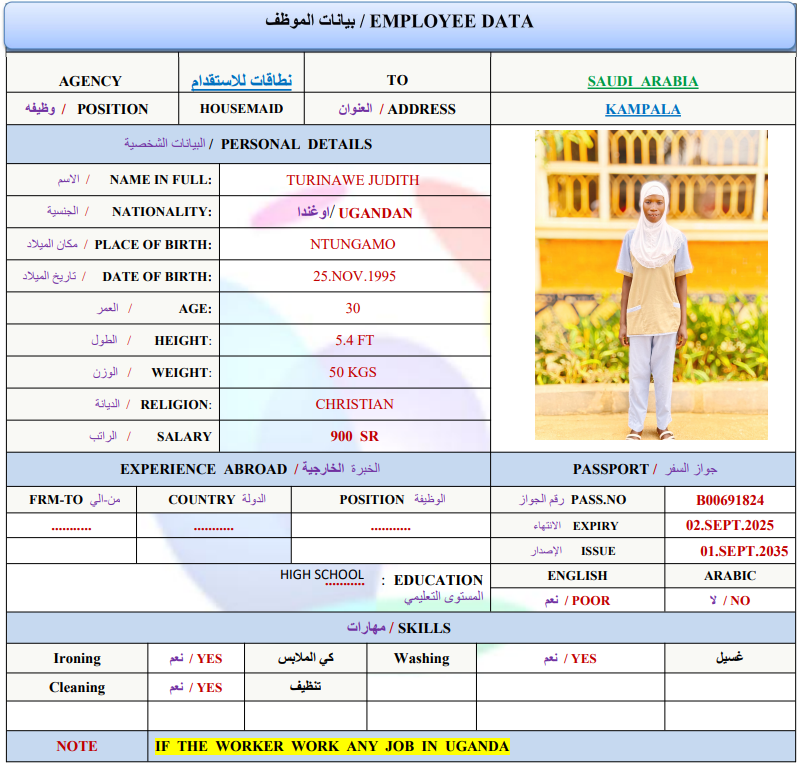Screen dimensions: 797x764
Task: Select the place of birth NTUNGAMO
Action: (x=353, y=244)
